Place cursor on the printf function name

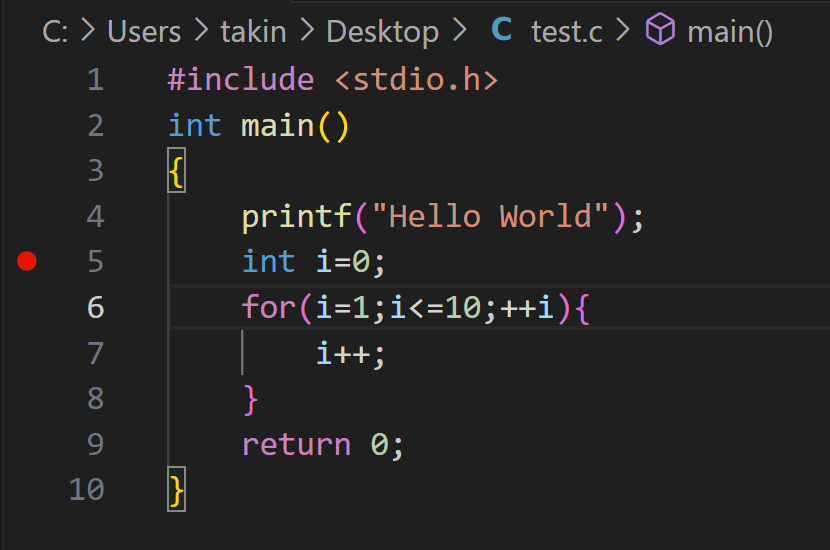pos(297,216)
